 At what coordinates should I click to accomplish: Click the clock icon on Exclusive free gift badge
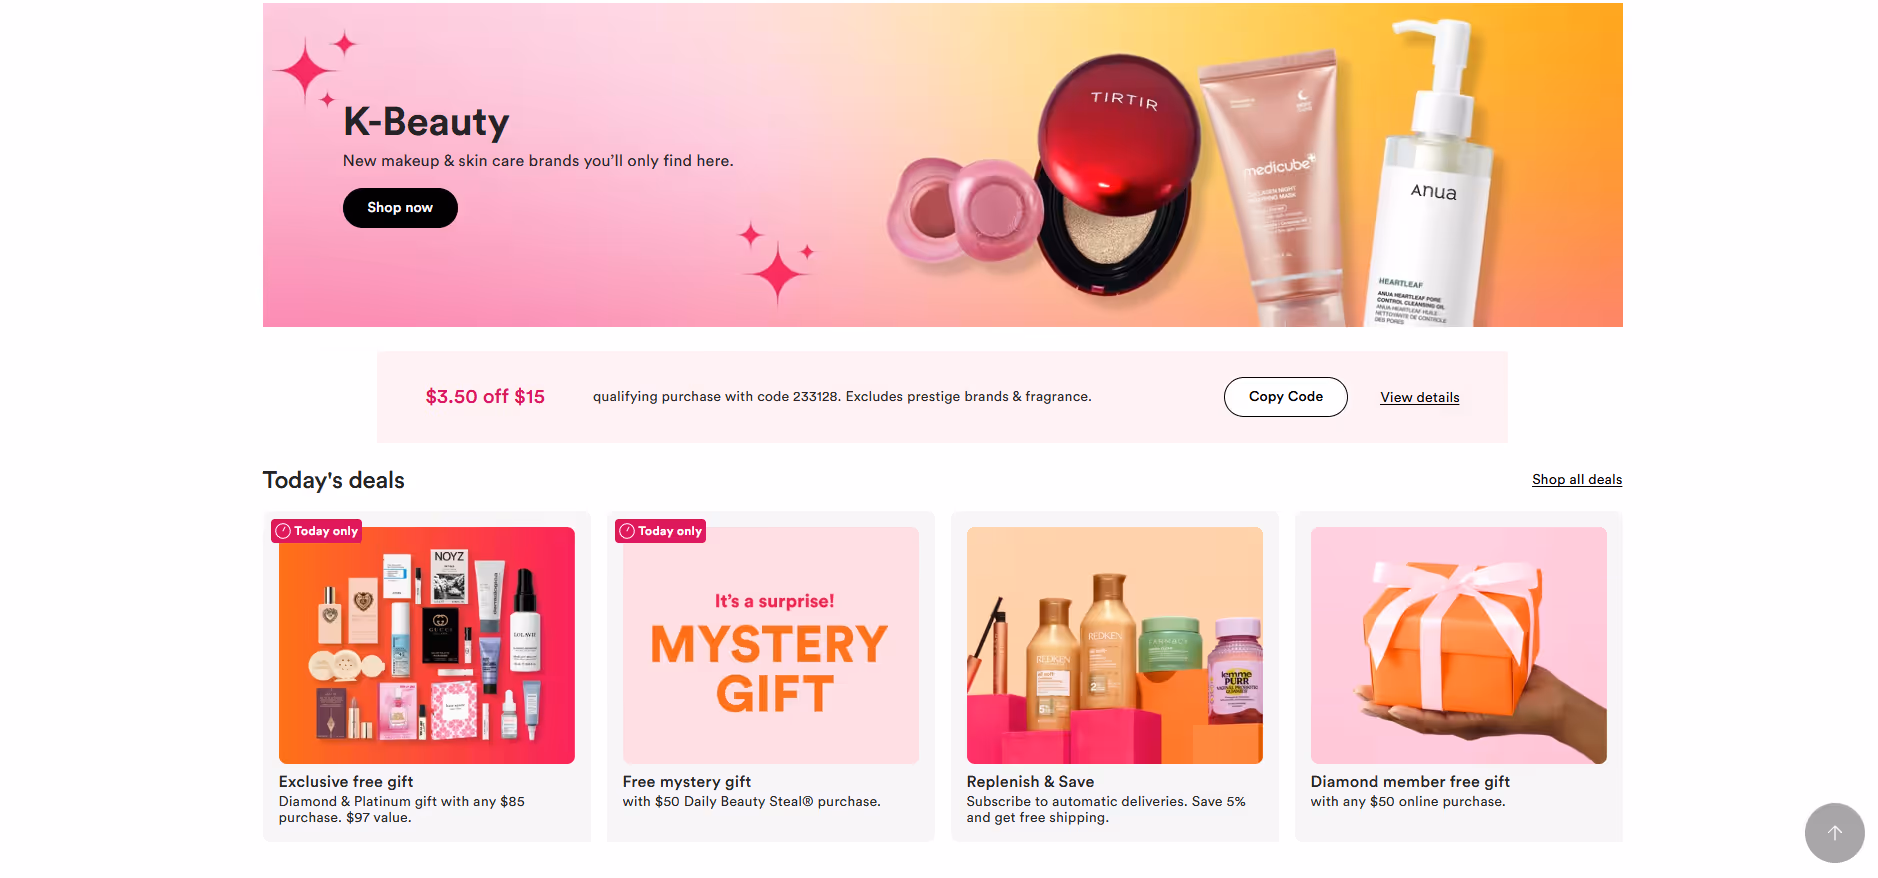point(283,531)
